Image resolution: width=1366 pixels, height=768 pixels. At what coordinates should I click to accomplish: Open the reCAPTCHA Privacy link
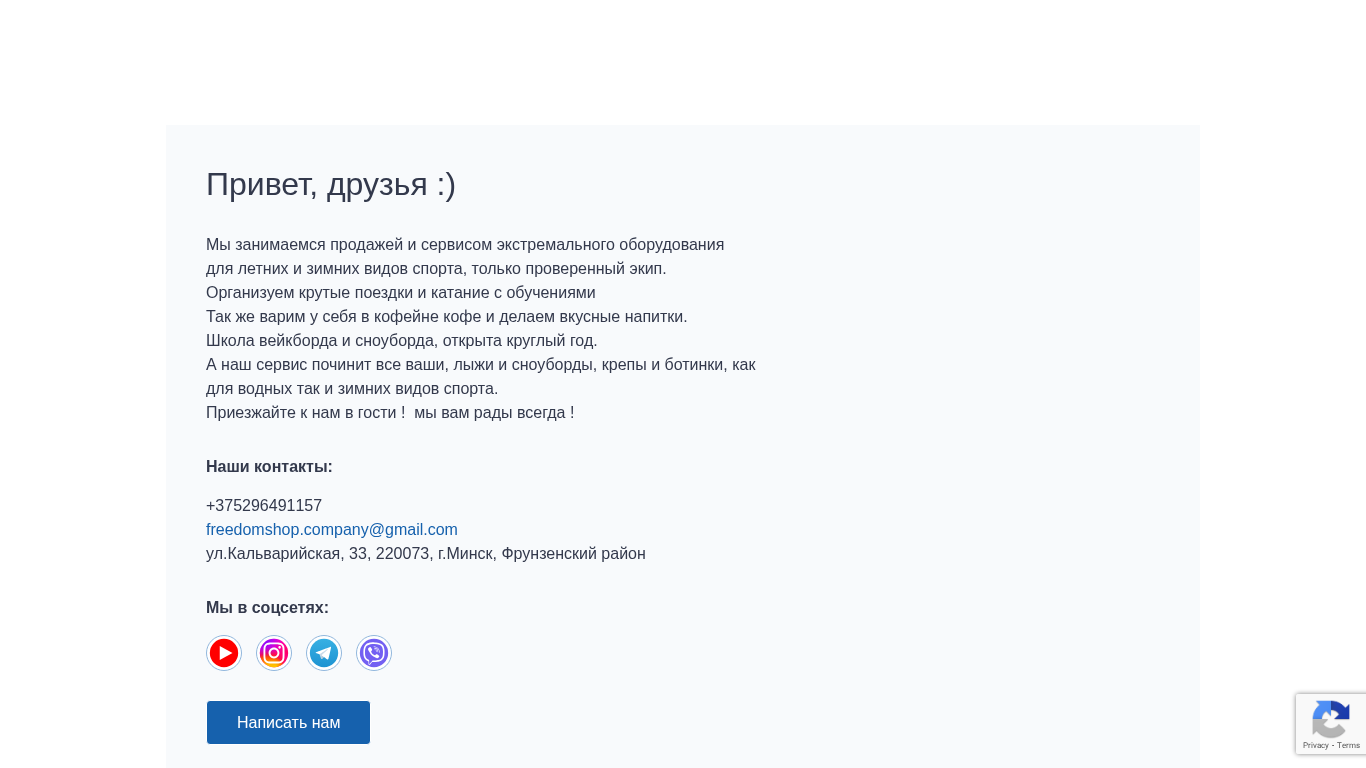pyautogui.click(x=1315, y=745)
